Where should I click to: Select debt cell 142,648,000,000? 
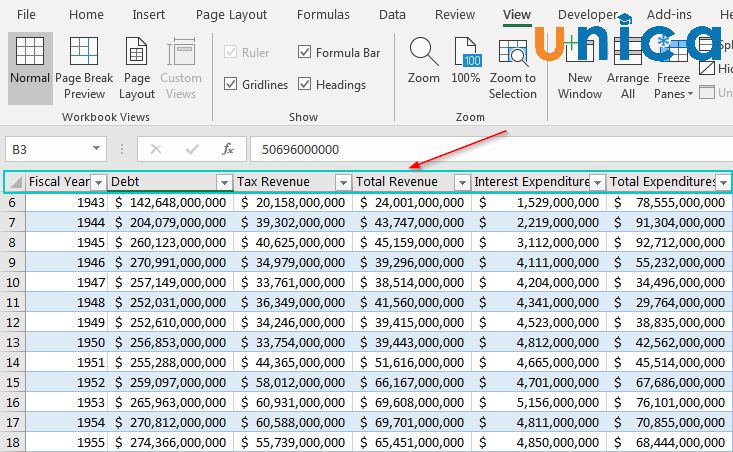tap(171, 202)
